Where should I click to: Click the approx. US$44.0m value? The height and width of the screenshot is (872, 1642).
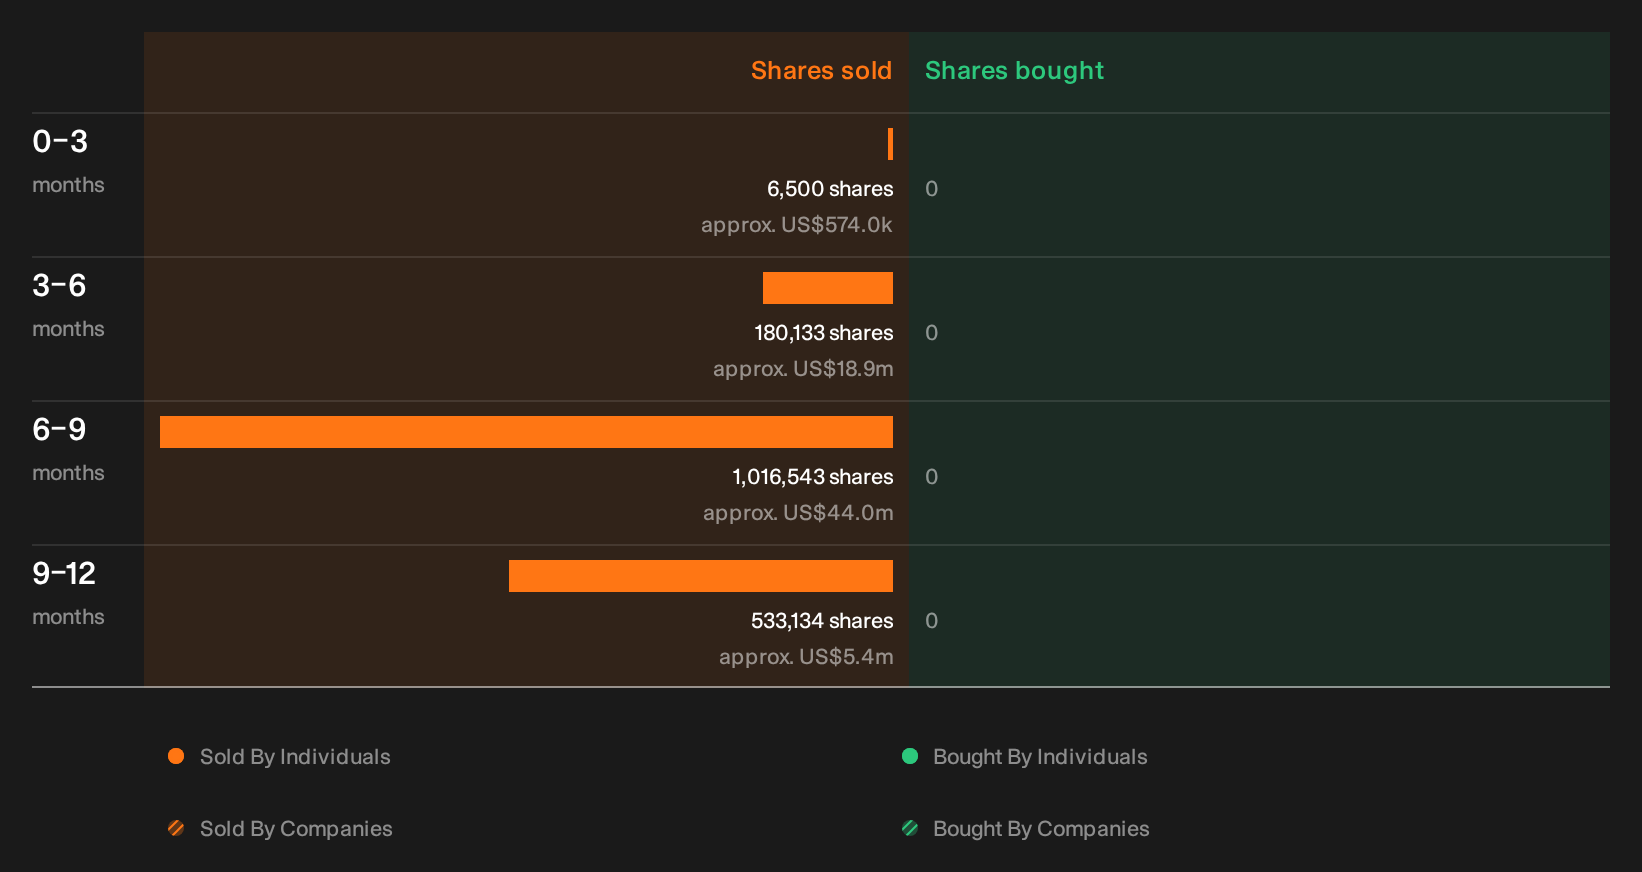[798, 513]
